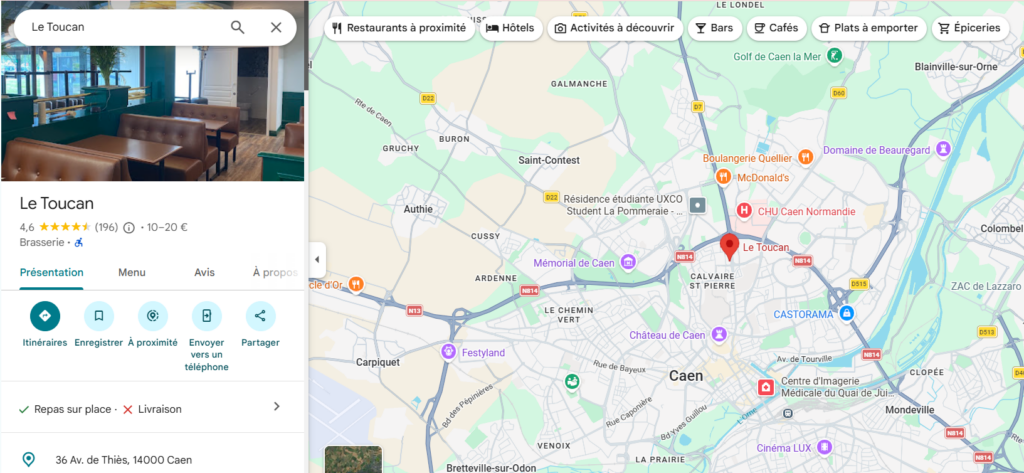Choose Plats à emporter chip
This screenshot has height=473, width=1024.
point(869,28)
